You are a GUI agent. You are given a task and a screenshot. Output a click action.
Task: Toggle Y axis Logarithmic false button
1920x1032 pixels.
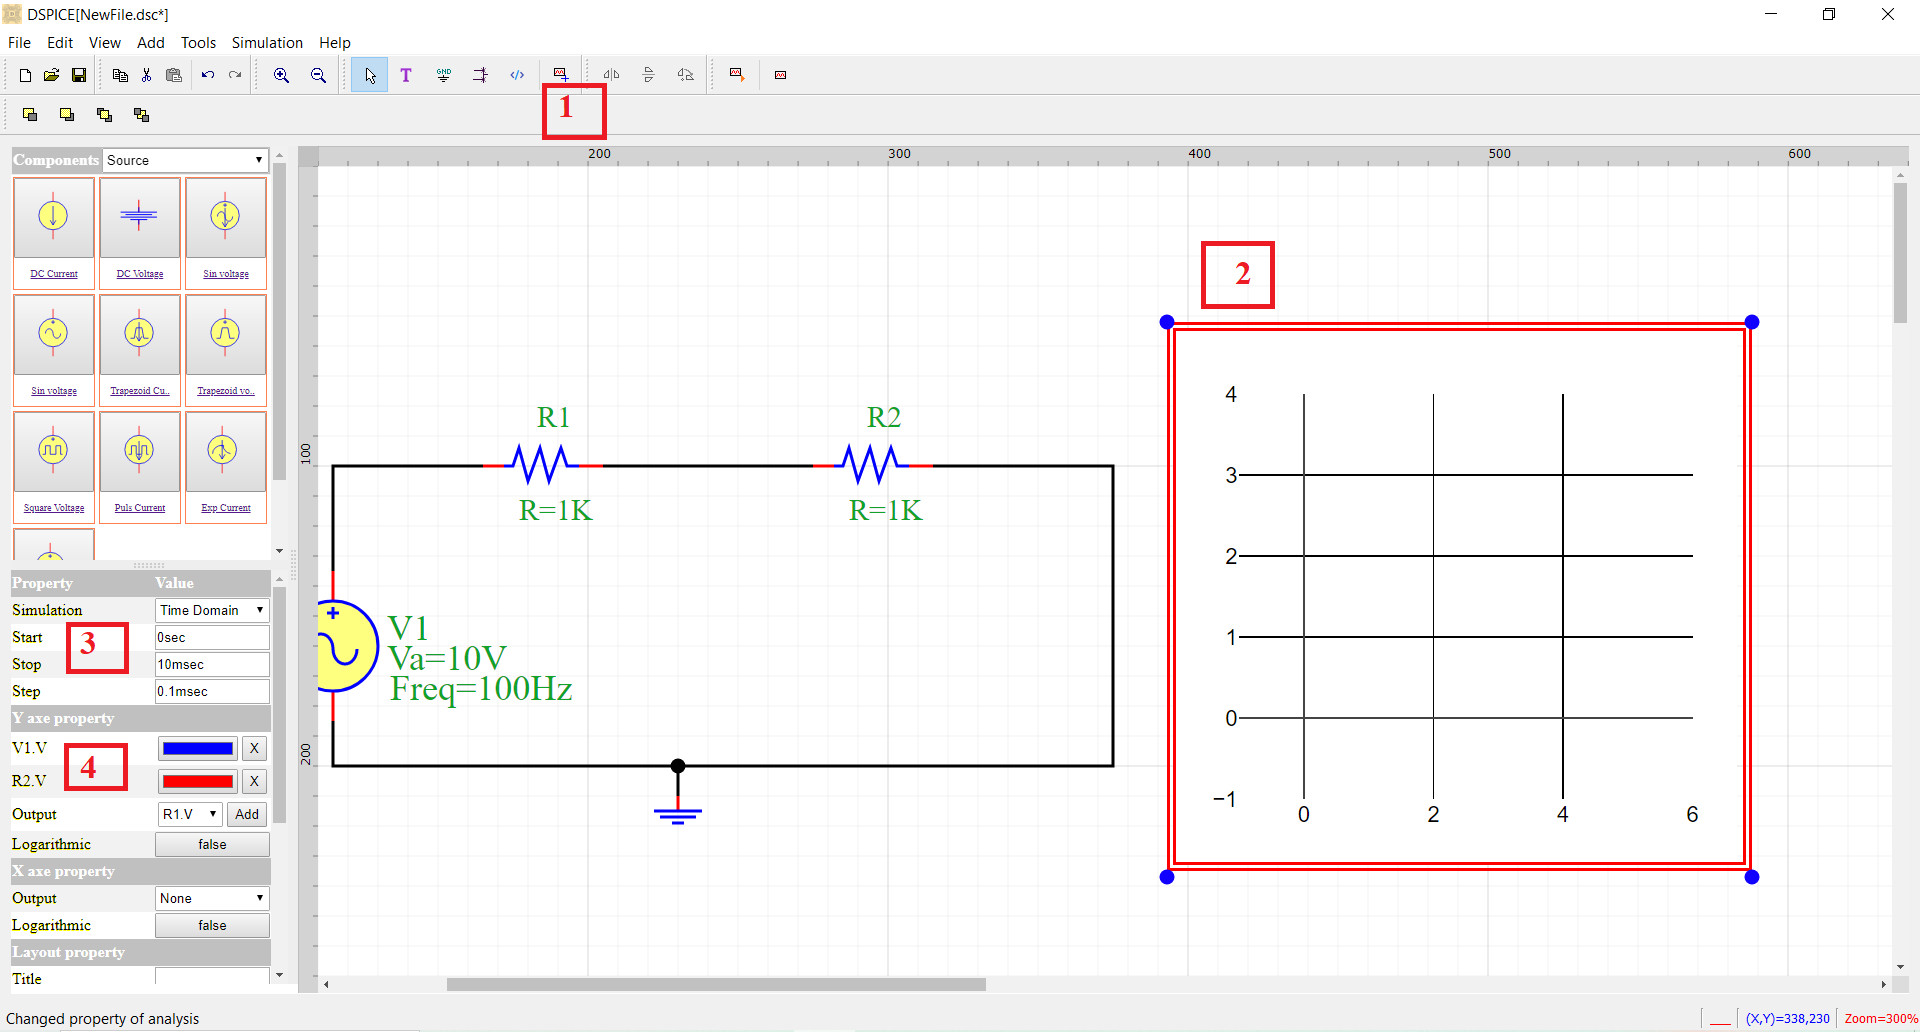(212, 844)
